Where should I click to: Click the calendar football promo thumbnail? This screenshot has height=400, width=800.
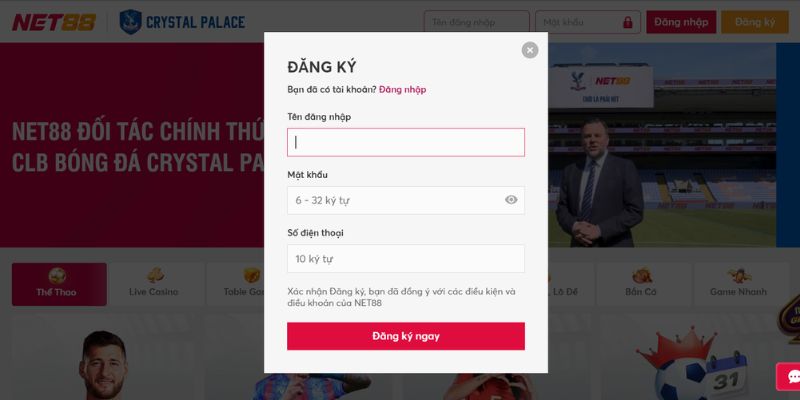[x=694, y=360]
